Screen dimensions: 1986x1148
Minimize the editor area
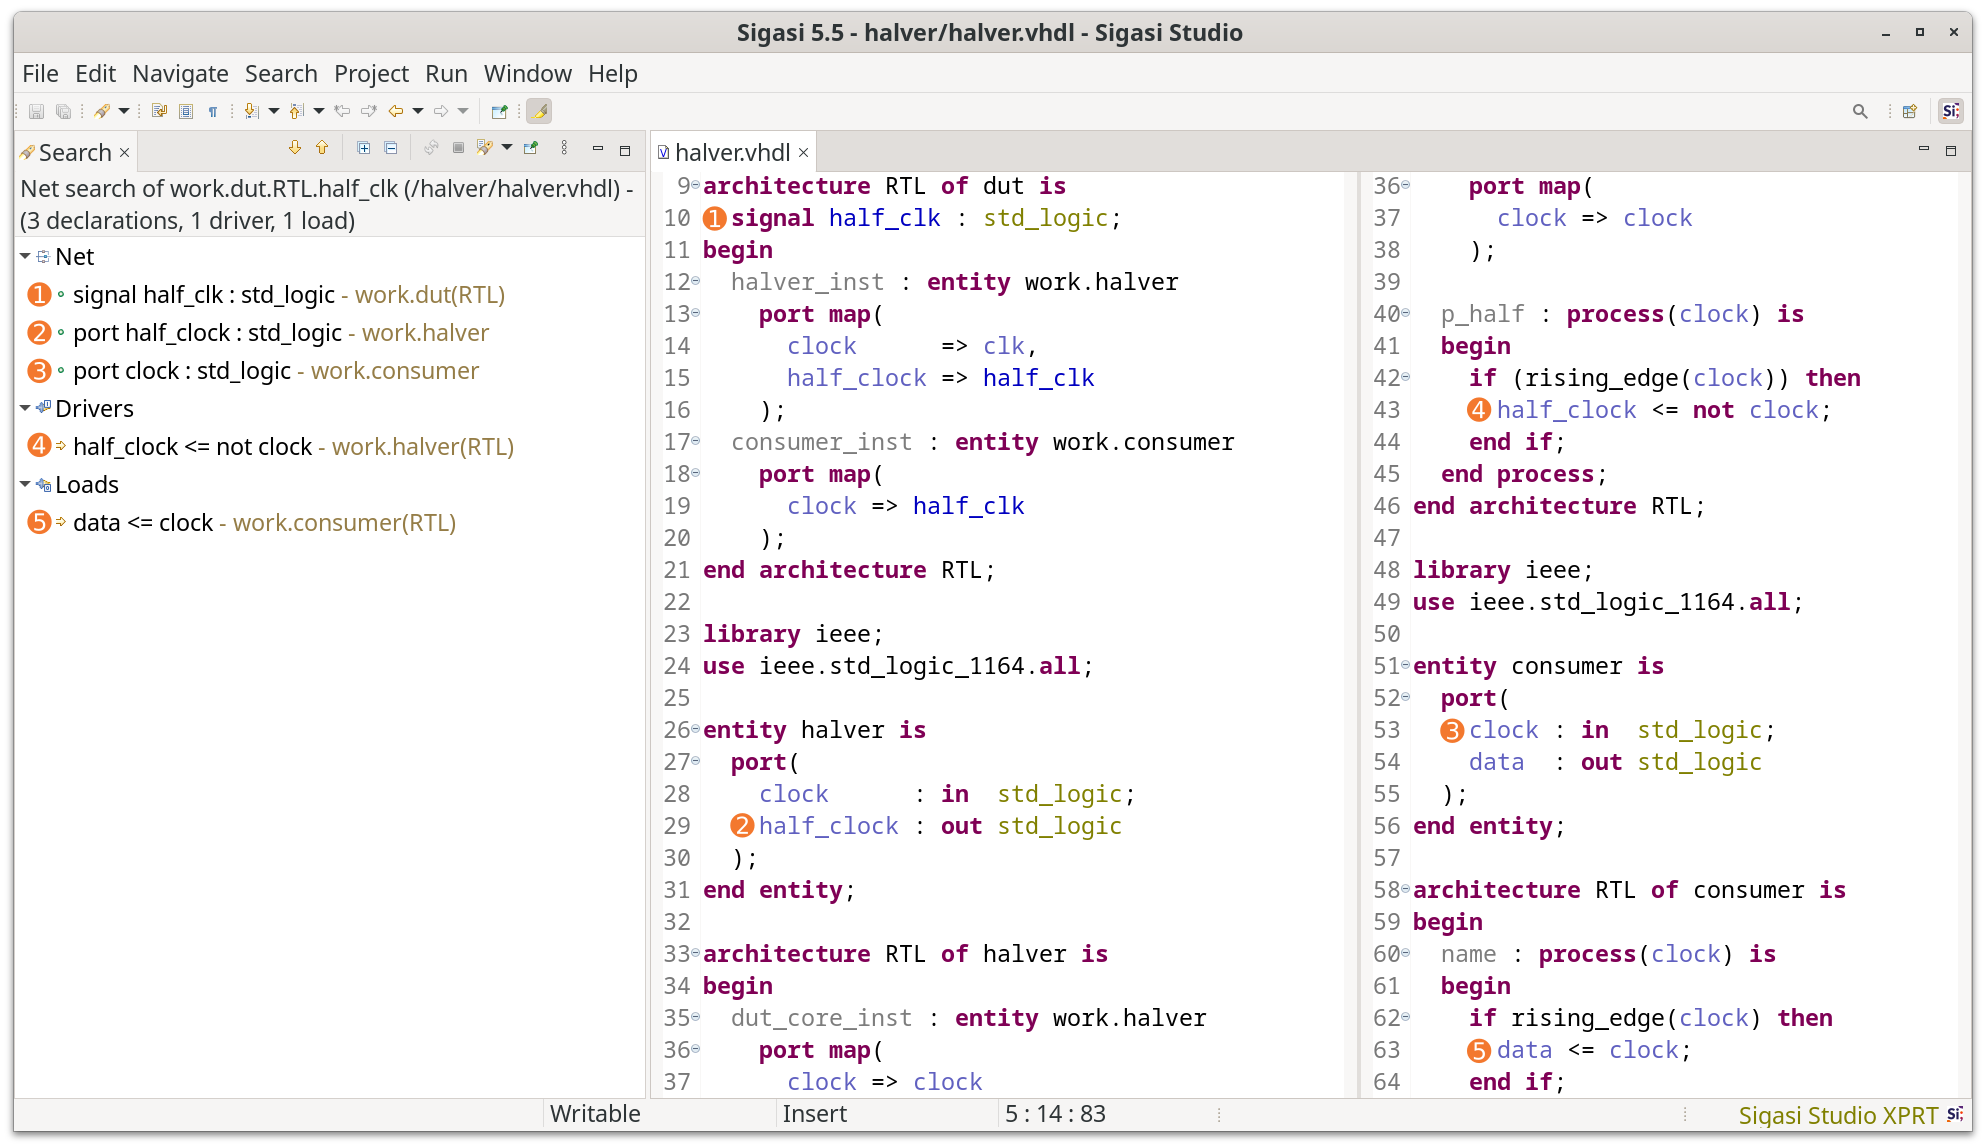pos(1923,149)
